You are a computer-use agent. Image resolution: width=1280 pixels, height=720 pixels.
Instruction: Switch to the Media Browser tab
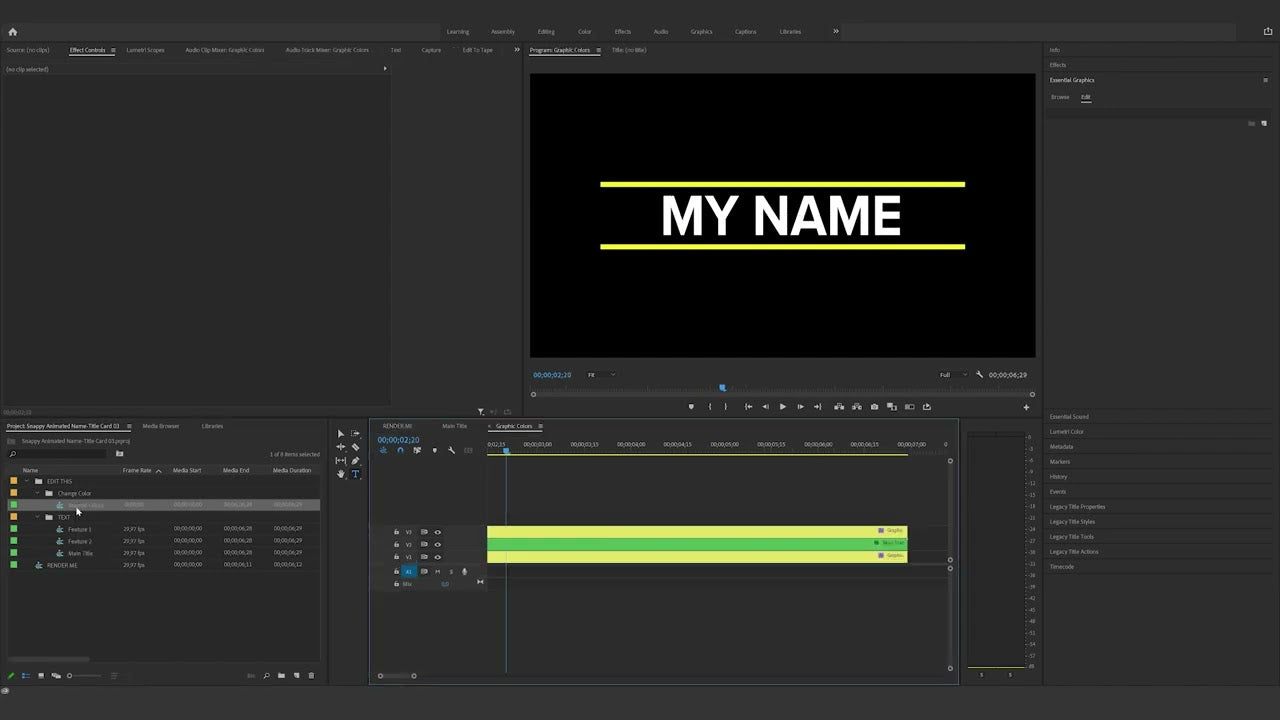[x=160, y=426]
